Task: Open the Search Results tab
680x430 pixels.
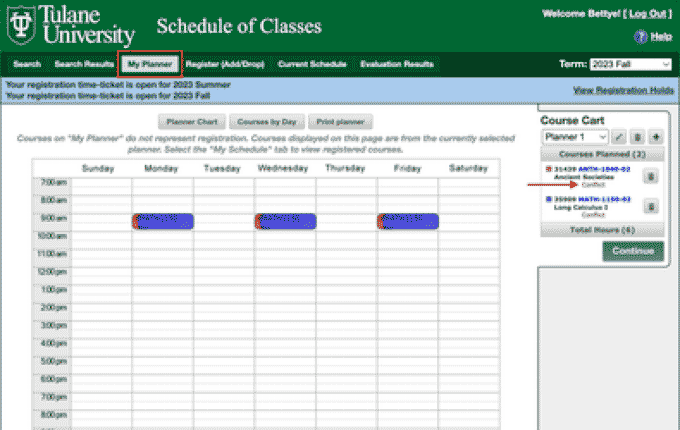Action: [x=84, y=64]
